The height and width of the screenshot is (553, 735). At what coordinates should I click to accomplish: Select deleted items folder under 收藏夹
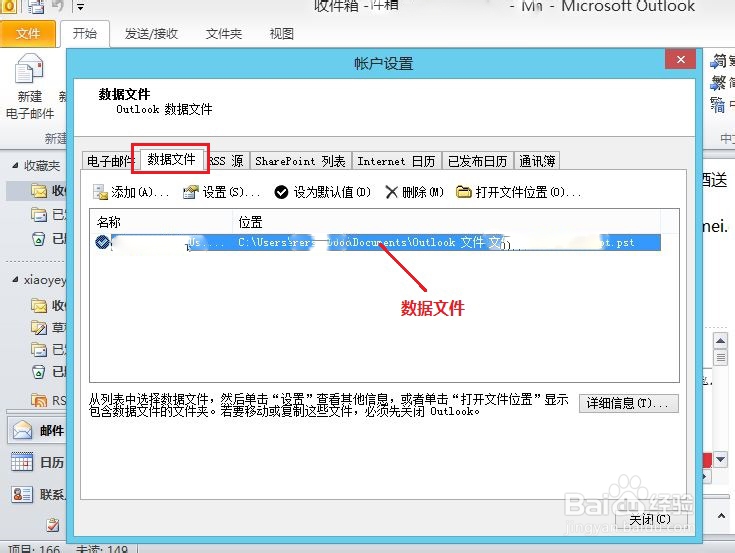click(47, 239)
